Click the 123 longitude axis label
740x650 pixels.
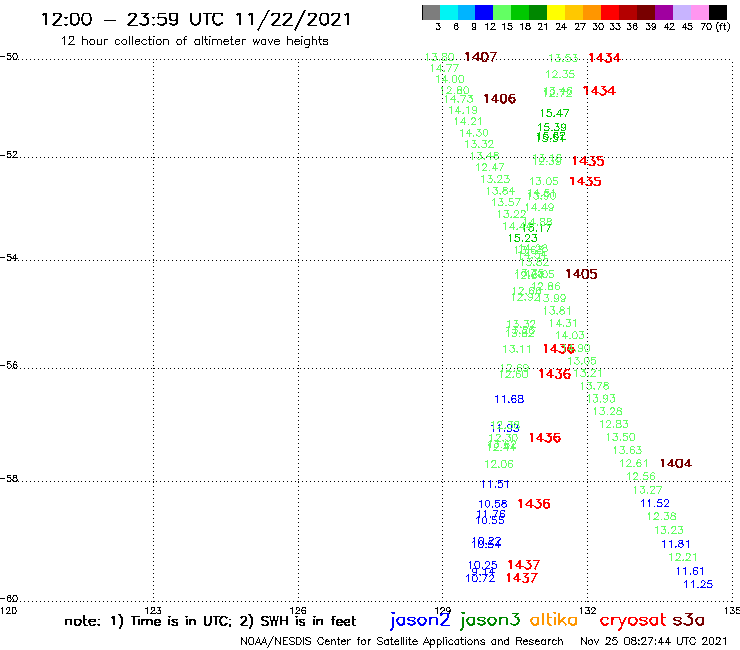tap(153, 610)
